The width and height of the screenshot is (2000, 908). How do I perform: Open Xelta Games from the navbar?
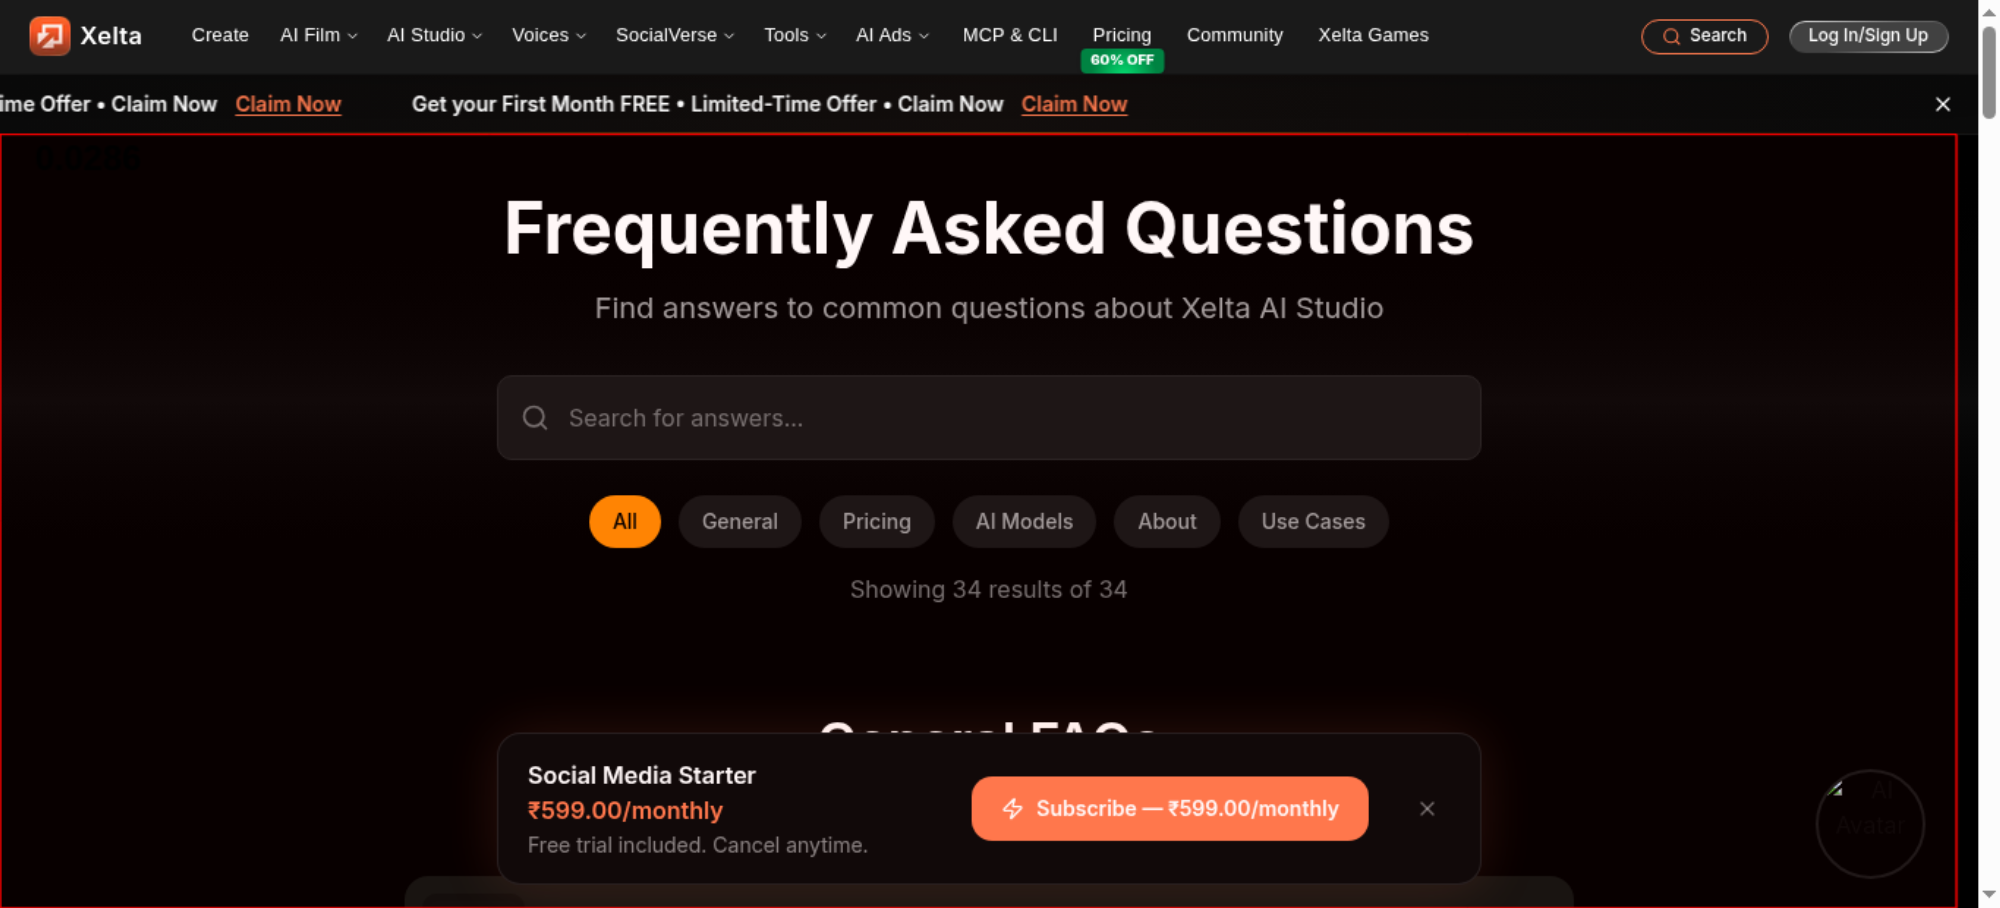[x=1373, y=35]
